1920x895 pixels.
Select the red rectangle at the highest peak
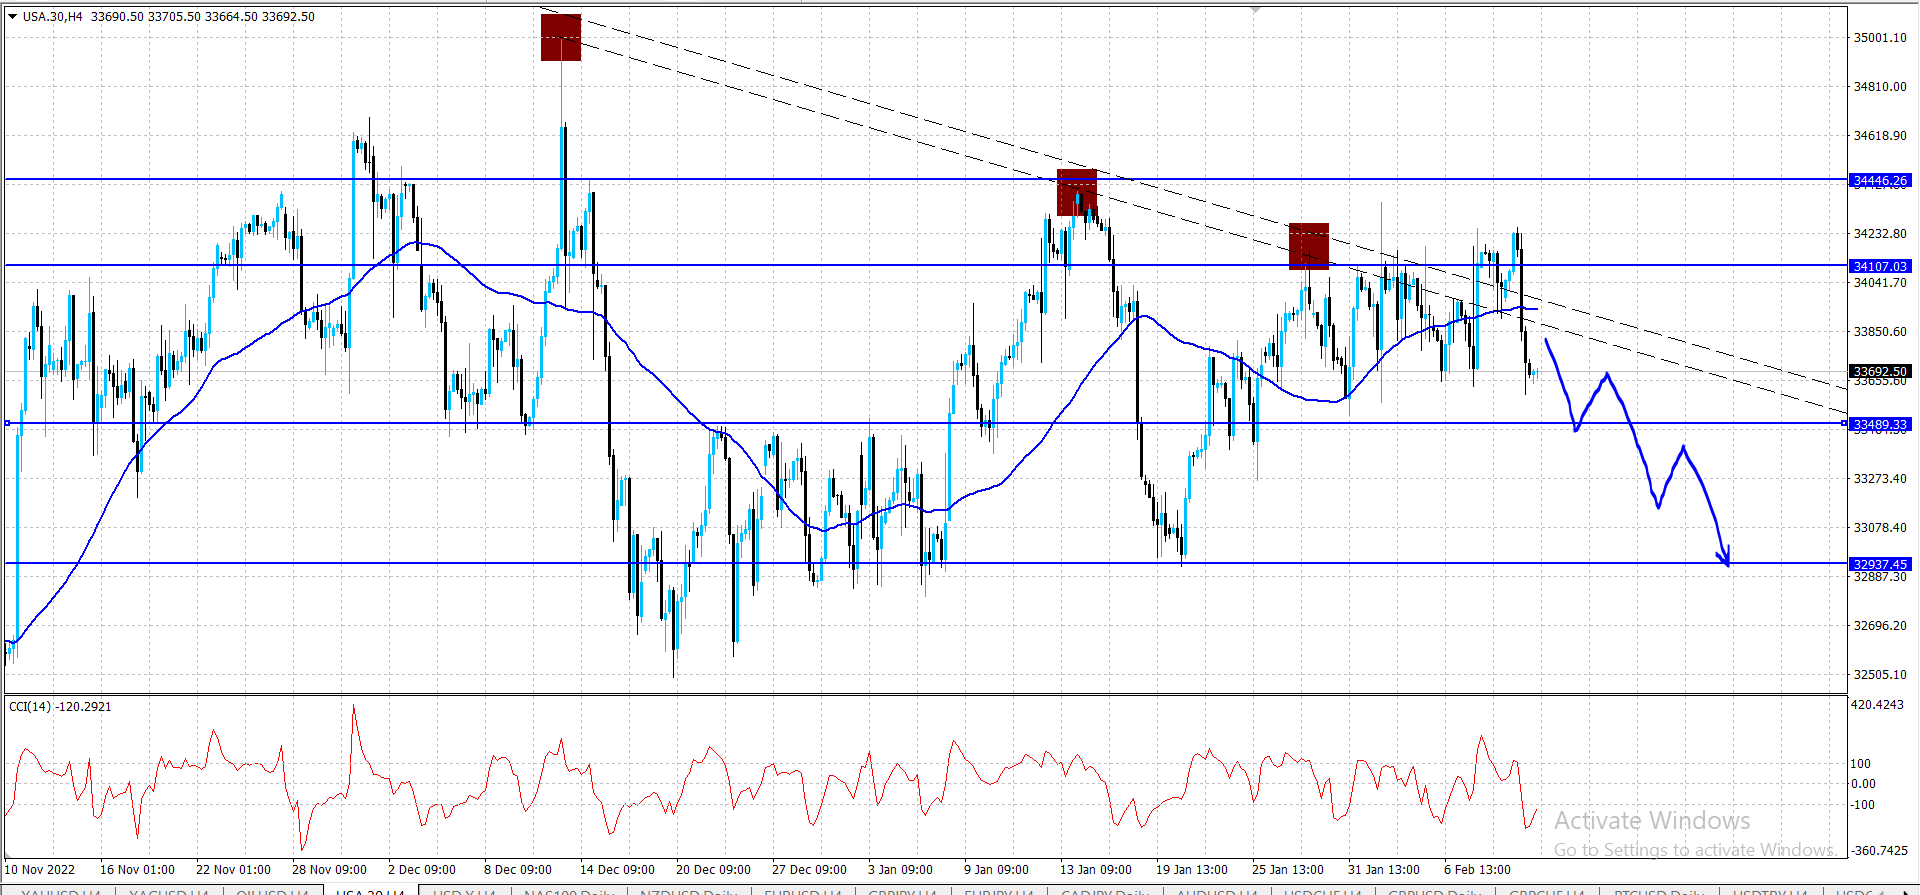coord(561,38)
